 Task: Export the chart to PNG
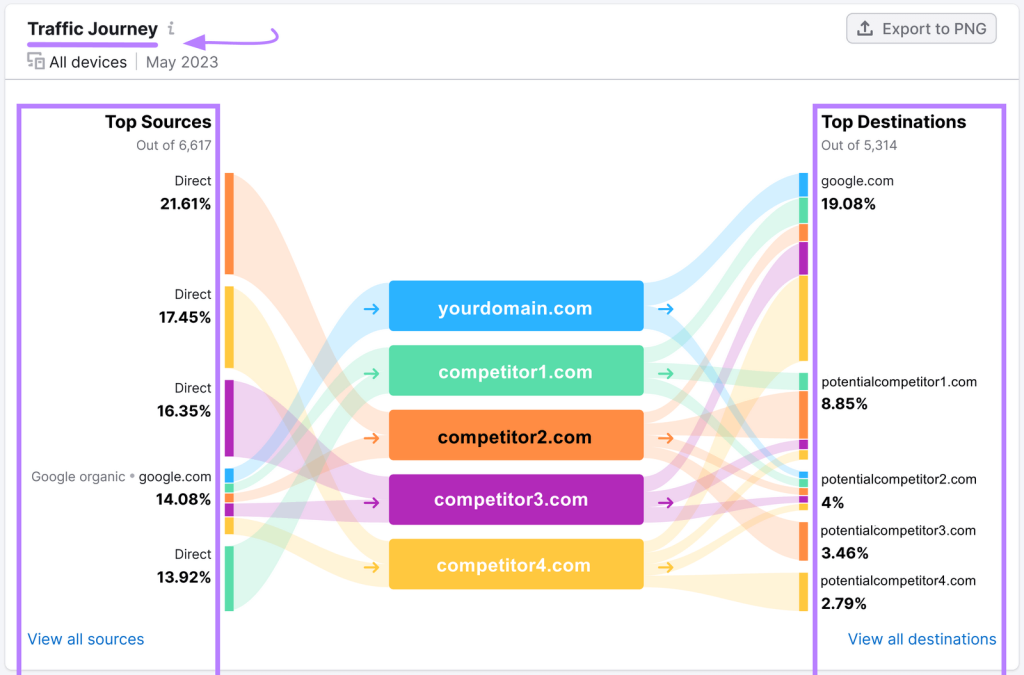coord(921,29)
